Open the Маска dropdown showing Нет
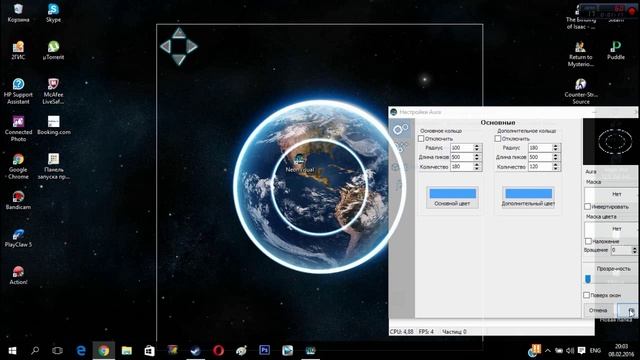This screenshot has width=640, height=360. click(x=611, y=194)
